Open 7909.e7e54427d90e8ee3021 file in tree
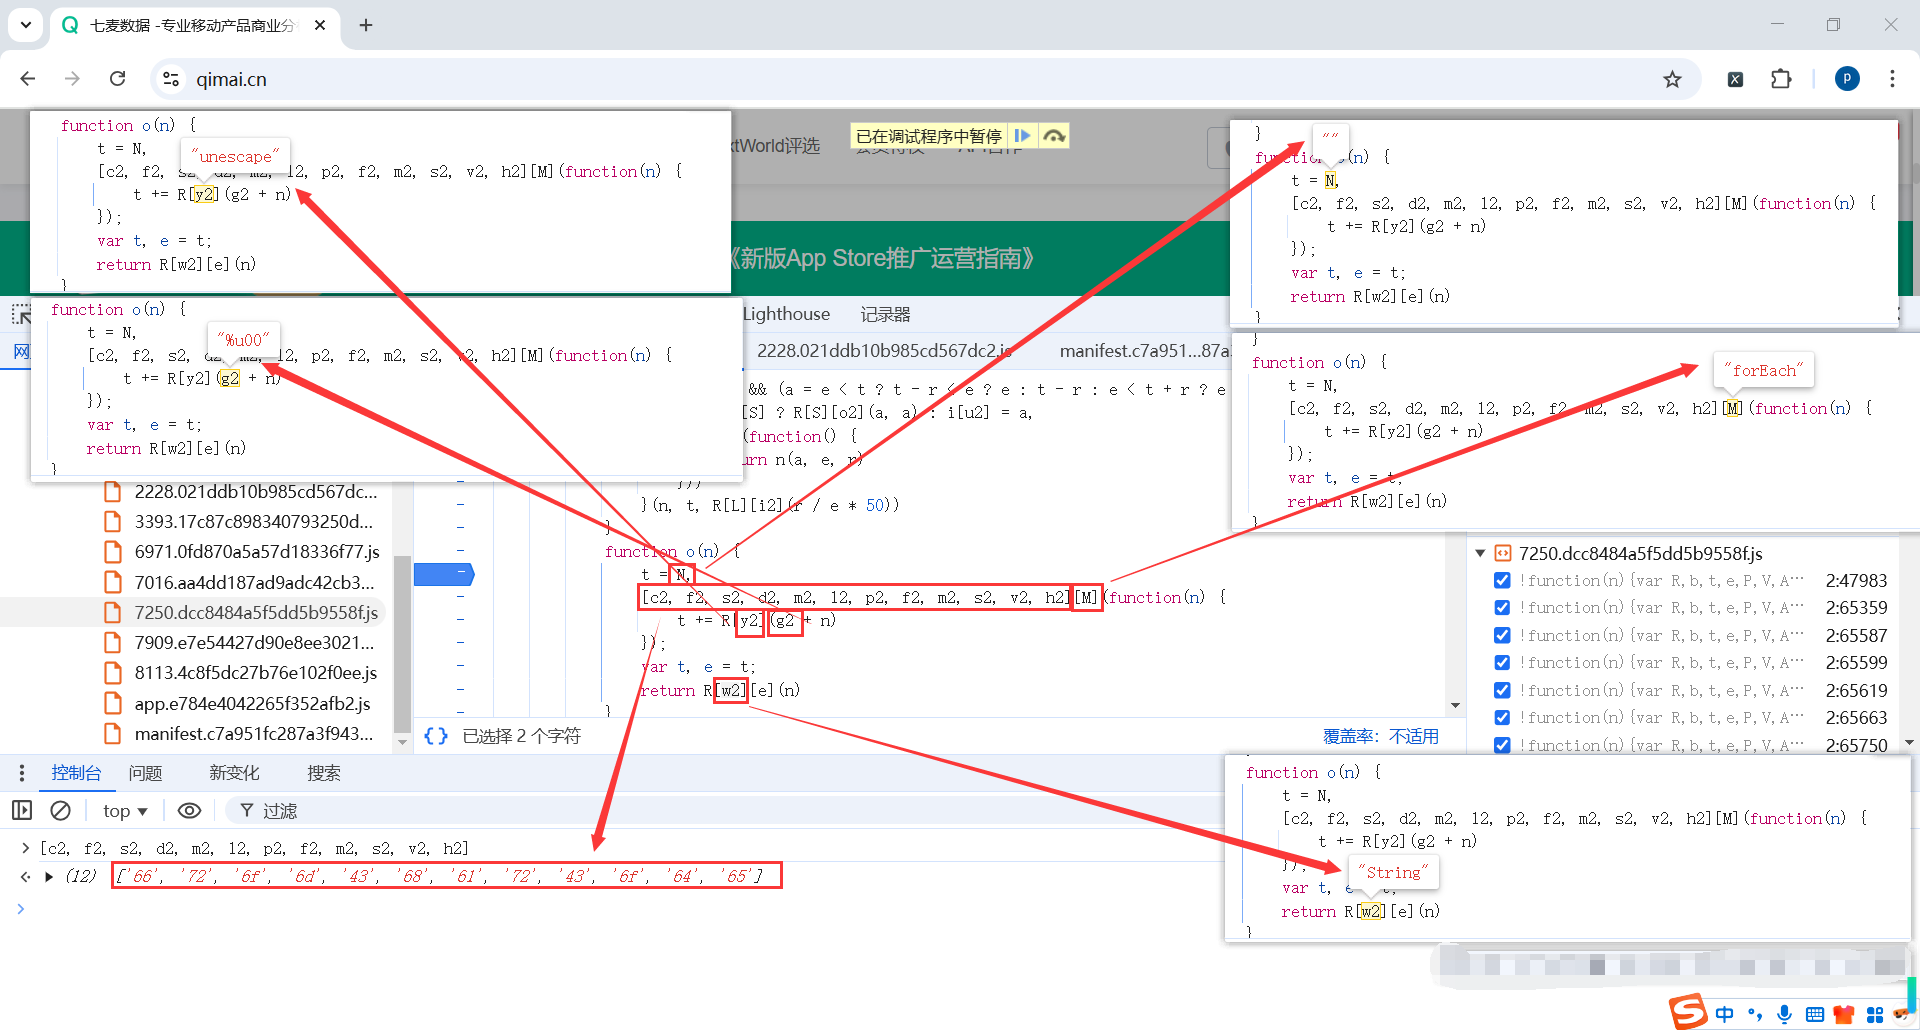The width and height of the screenshot is (1920, 1030). pyautogui.click(x=254, y=642)
